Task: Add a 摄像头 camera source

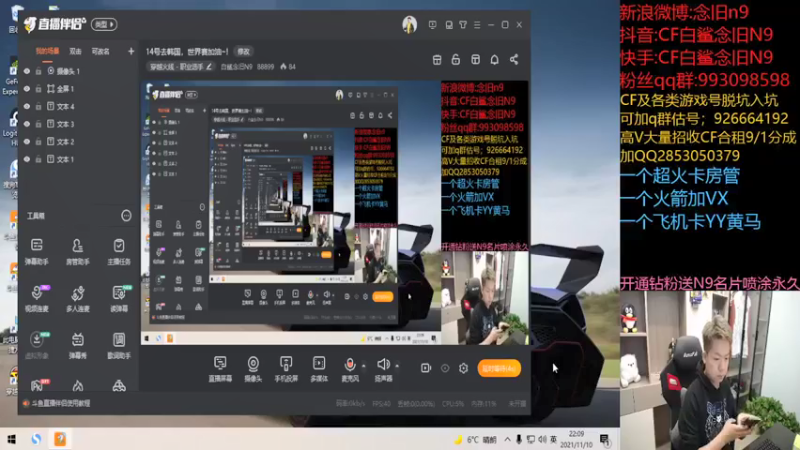Action: tap(253, 369)
